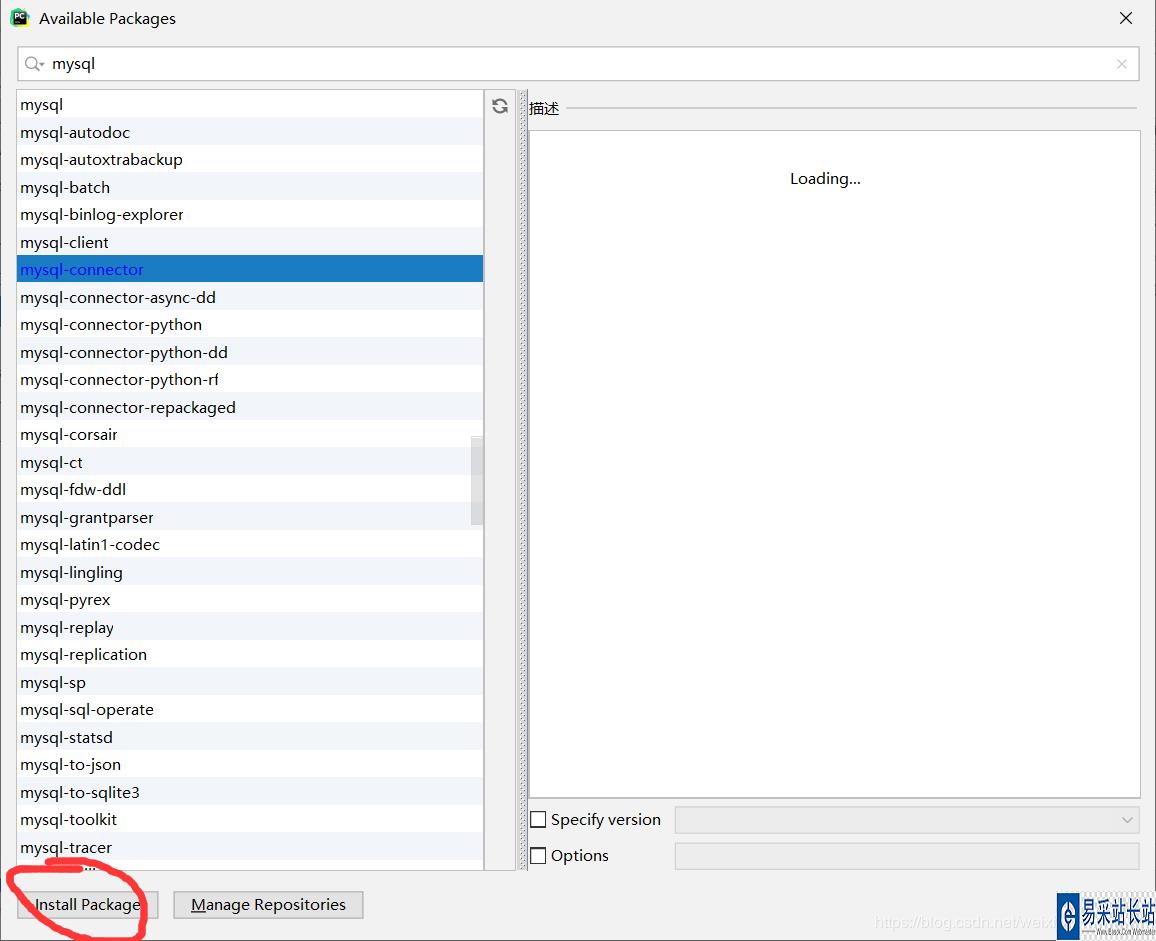Select mysql-to-sqlite3 package
Image resolution: width=1156 pixels, height=941 pixels.
click(250, 792)
